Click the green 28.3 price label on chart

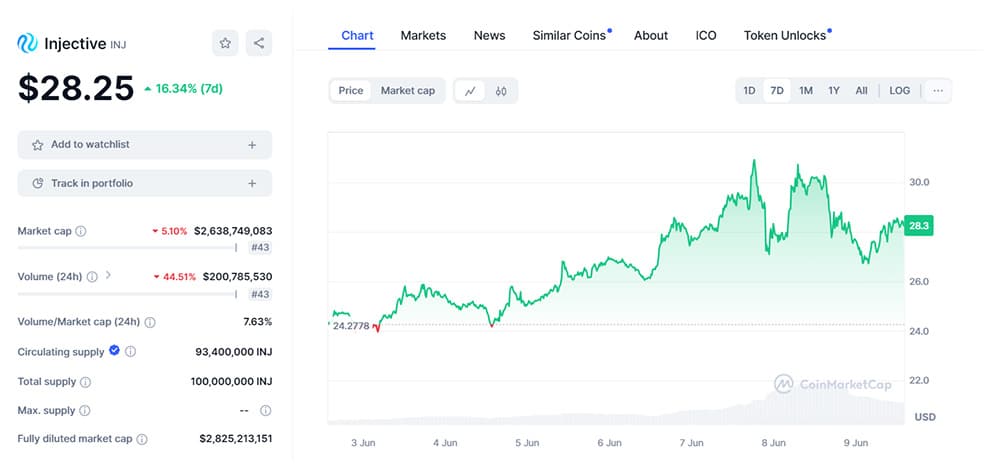click(918, 226)
